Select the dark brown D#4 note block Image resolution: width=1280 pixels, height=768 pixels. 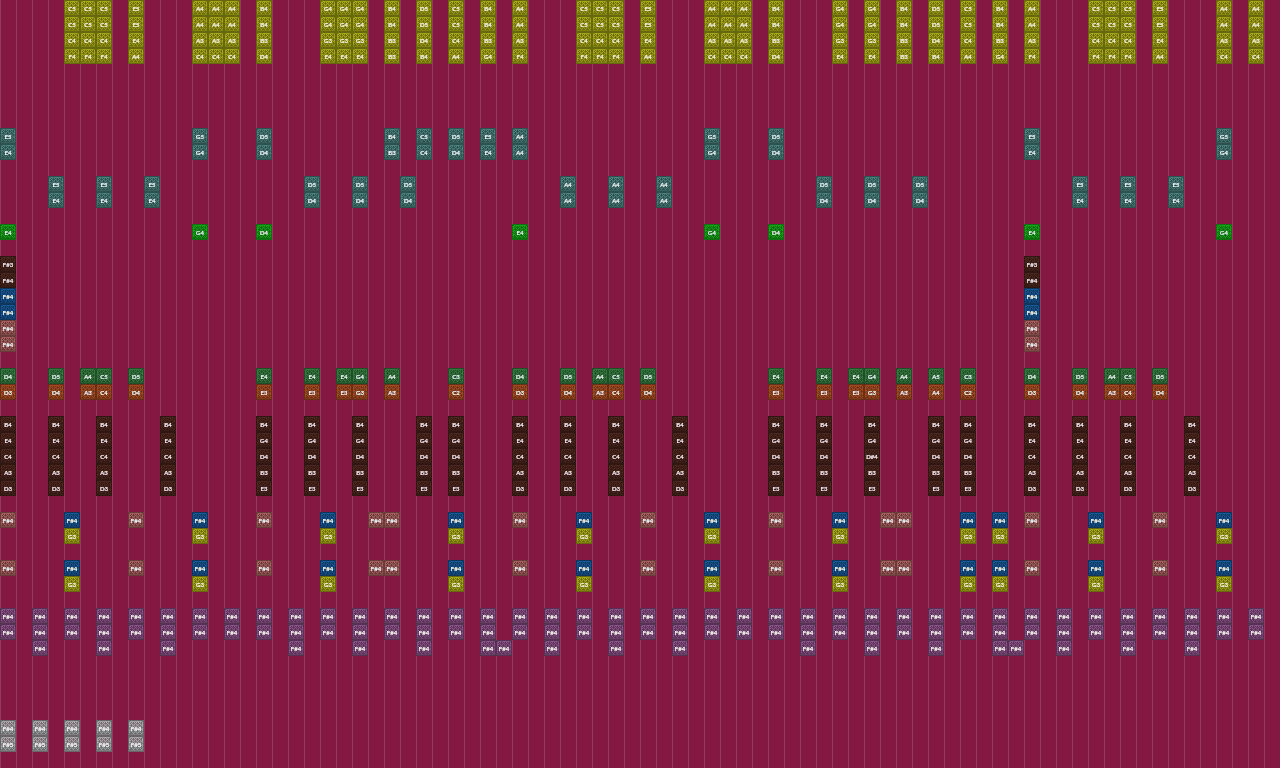tap(872, 456)
